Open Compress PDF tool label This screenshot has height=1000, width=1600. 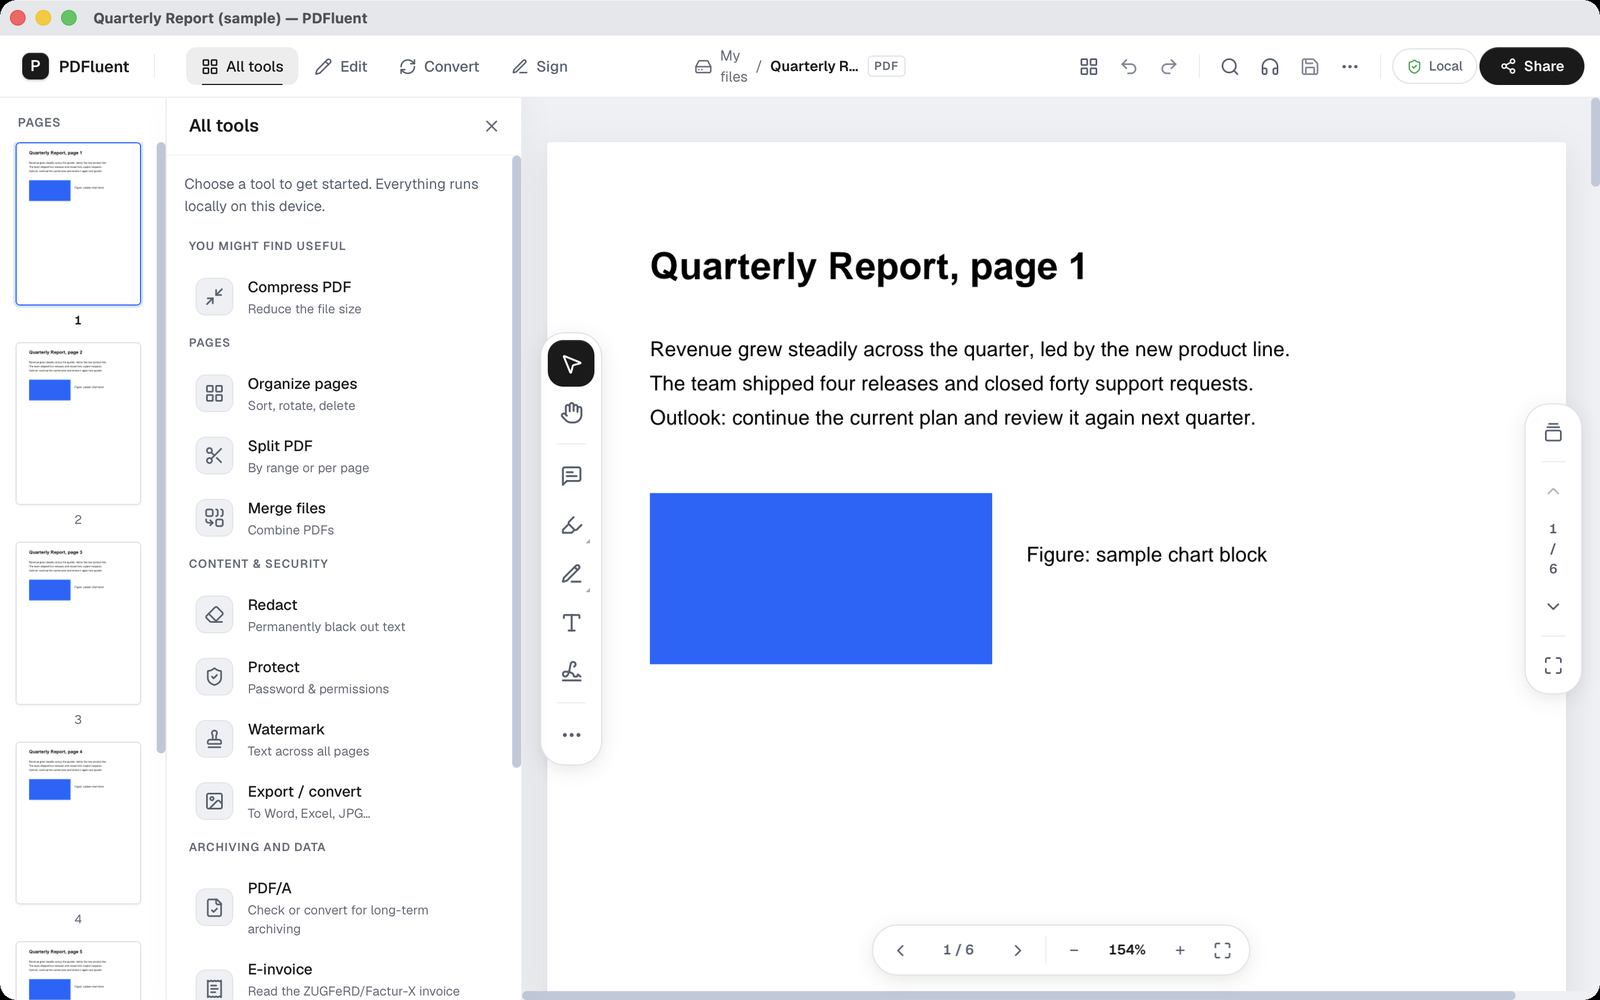click(299, 287)
